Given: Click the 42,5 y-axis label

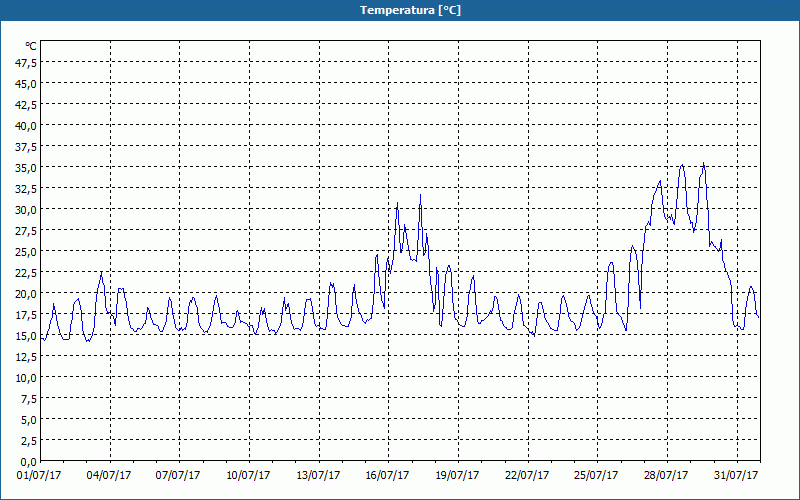Looking at the screenshot, I should tap(27, 105).
